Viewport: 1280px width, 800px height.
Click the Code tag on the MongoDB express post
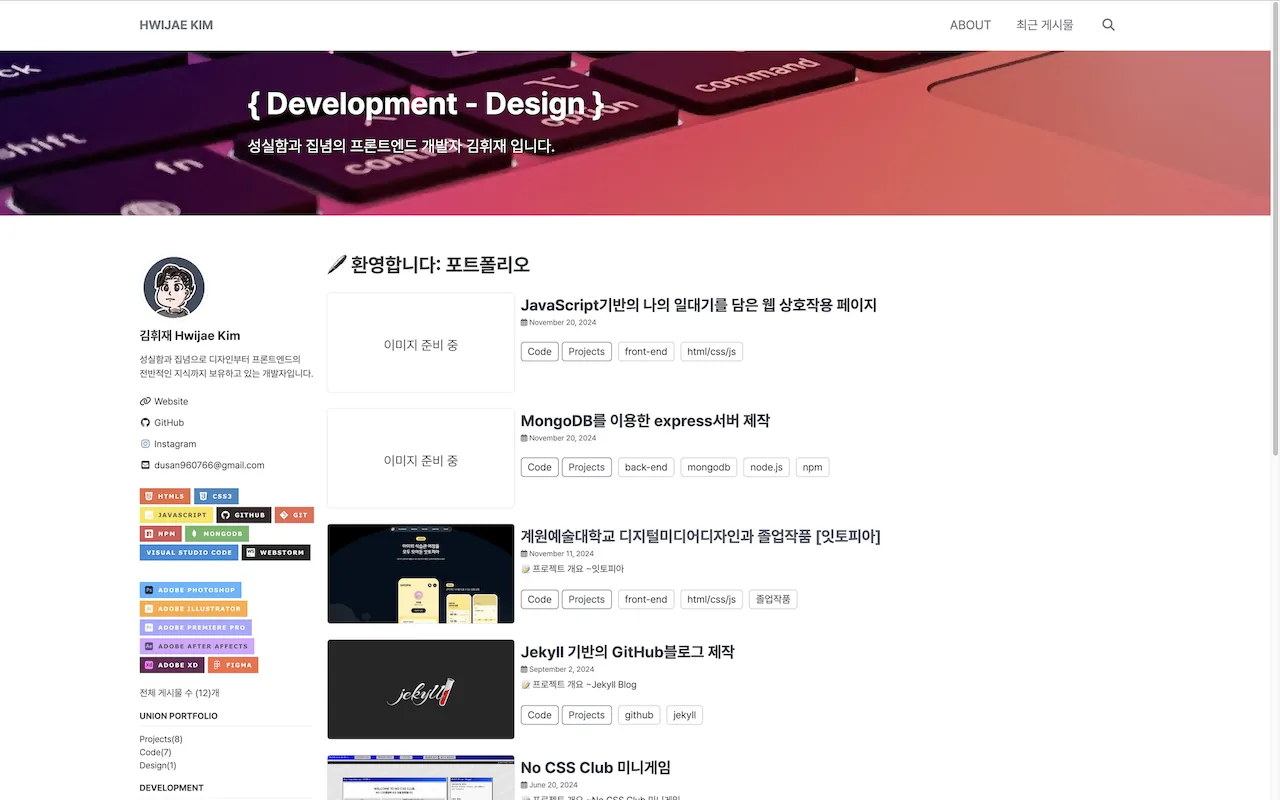click(x=539, y=467)
